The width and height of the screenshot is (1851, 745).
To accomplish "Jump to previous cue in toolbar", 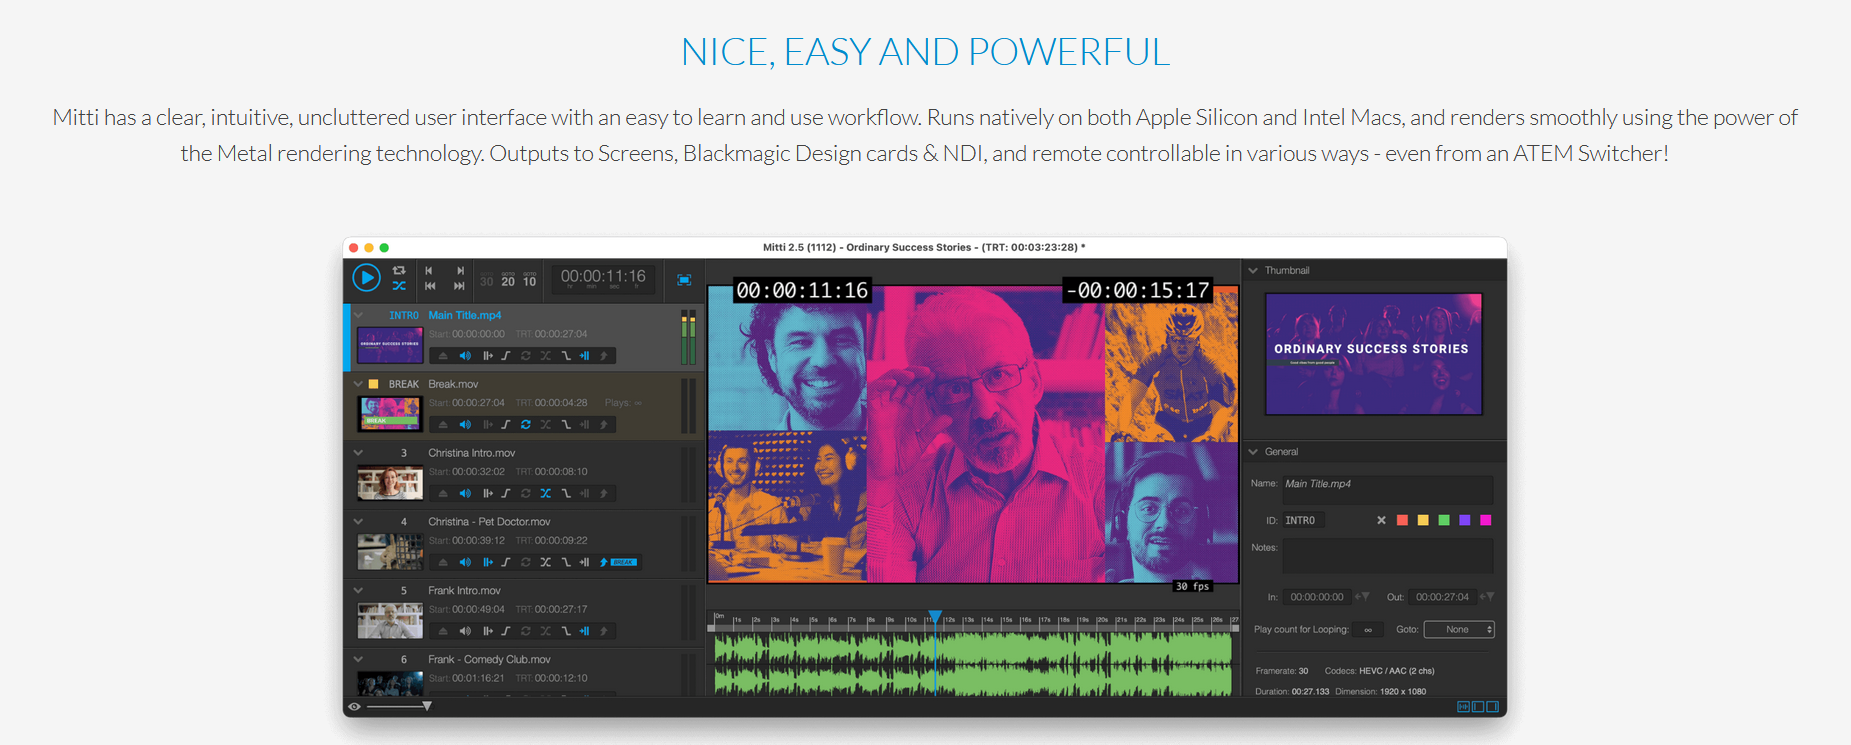I will (x=429, y=270).
